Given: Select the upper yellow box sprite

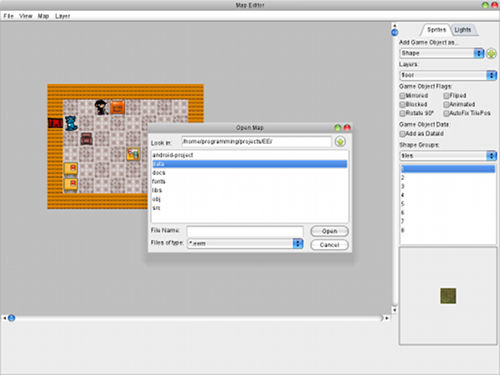Looking at the screenshot, I should [71, 169].
